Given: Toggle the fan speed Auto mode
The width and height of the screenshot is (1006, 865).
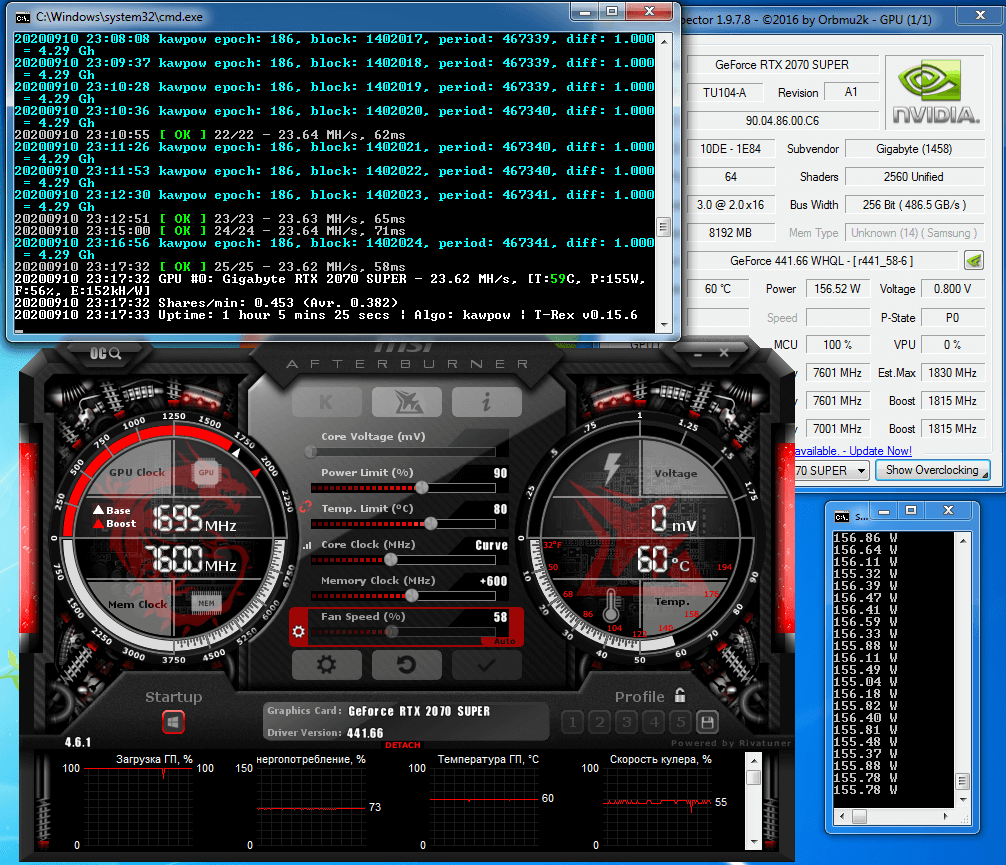Looking at the screenshot, I should tap(505, 641).
